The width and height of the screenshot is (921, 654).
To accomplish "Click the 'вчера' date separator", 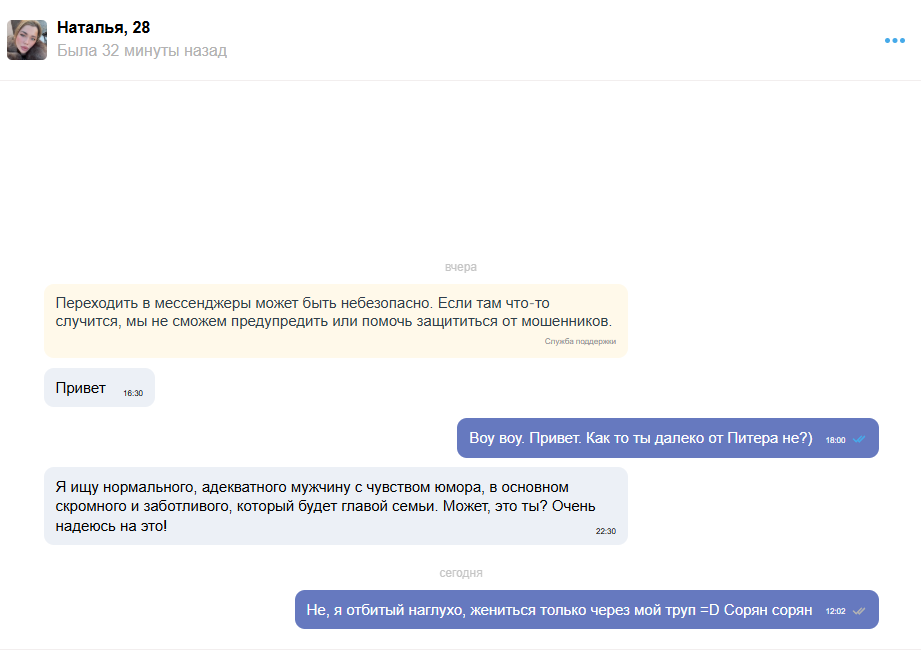I will tap(461, 267).
